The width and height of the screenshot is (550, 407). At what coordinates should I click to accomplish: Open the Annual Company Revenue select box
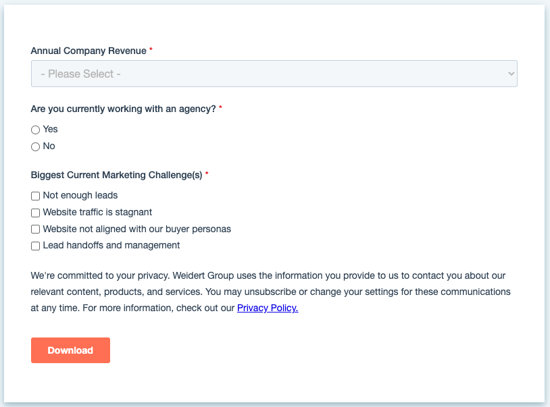point(274,74)
